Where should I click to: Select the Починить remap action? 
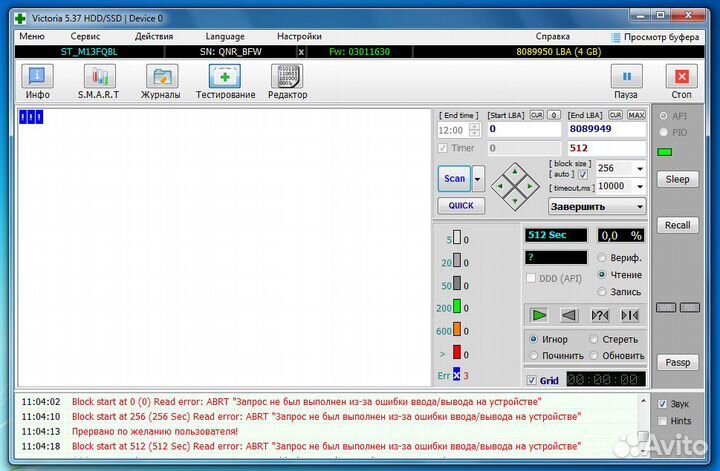point(533,355)
